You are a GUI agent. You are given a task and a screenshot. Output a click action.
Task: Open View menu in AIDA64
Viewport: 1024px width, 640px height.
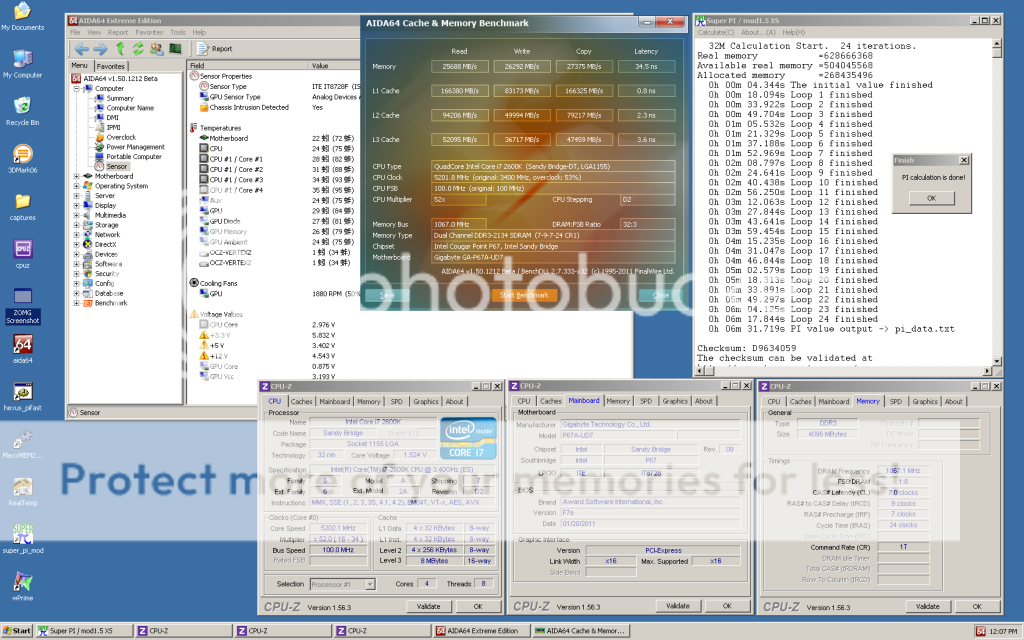tap(94, 32)
